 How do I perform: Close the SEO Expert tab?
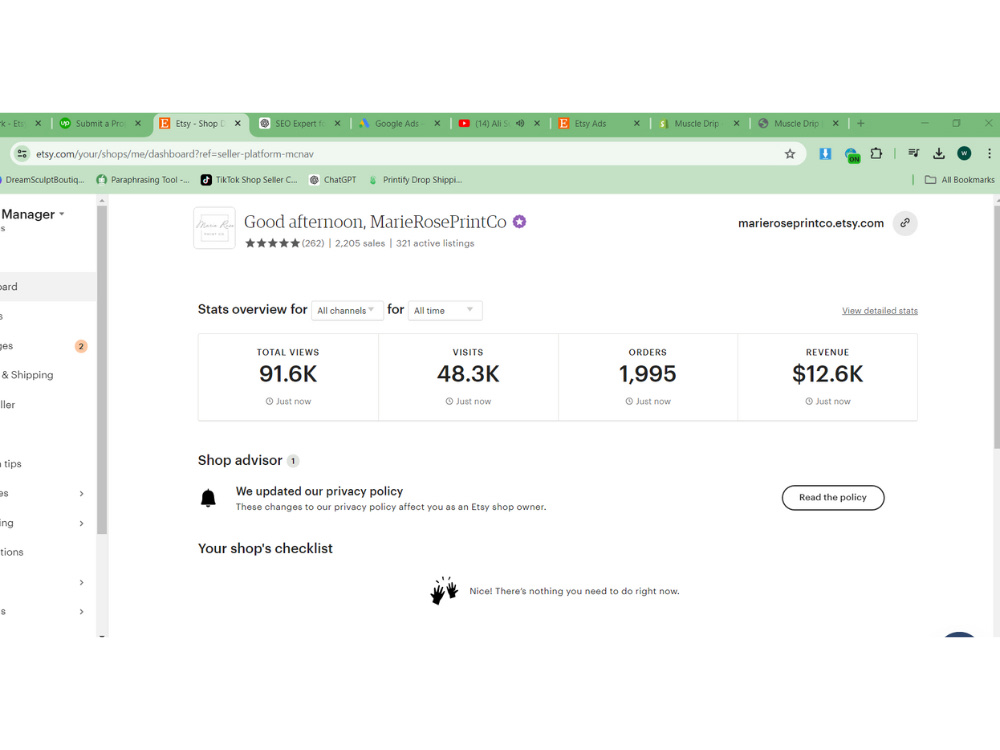[337, 123]
